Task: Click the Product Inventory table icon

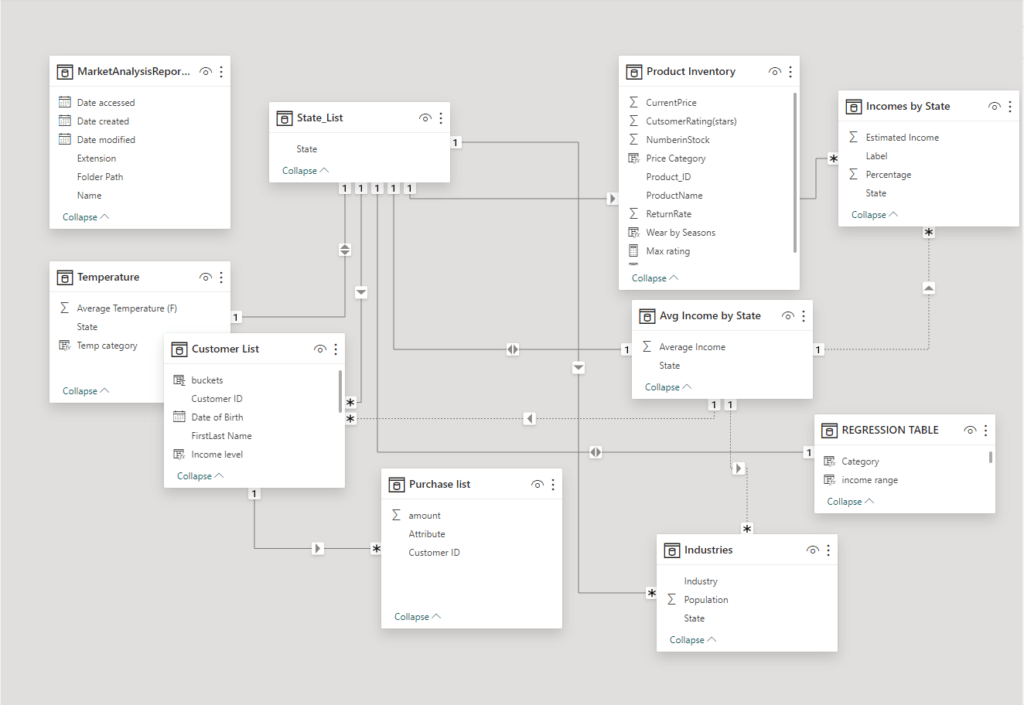Action: [634, 72]
